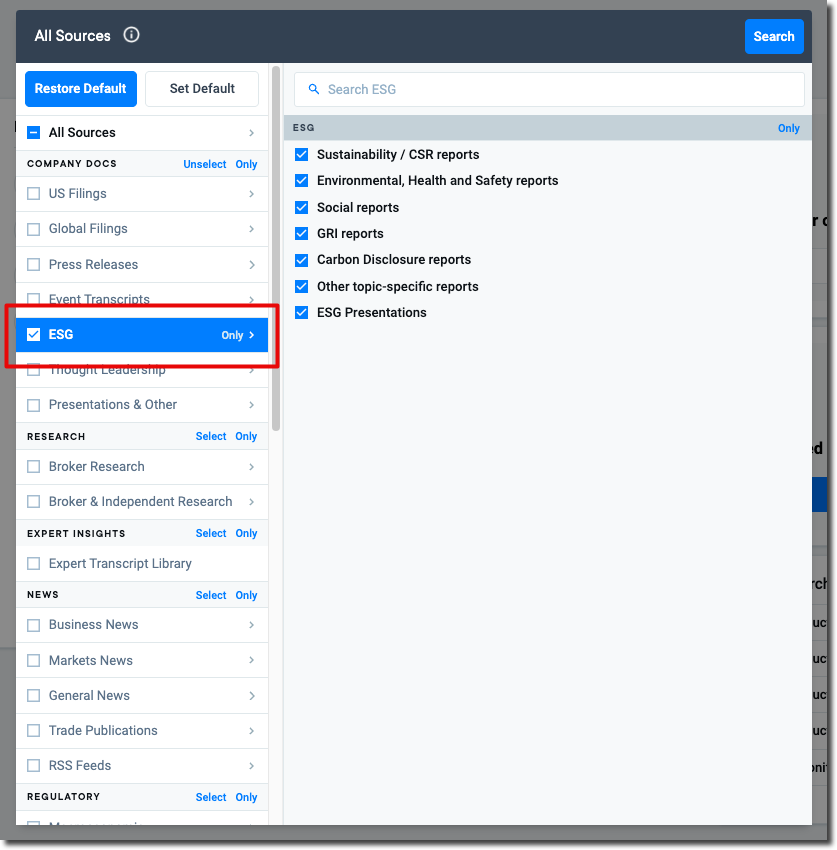Click Unselect link for Company Docs
The height and width of the screenshot is (850, 837).
(x=204, y=164)
